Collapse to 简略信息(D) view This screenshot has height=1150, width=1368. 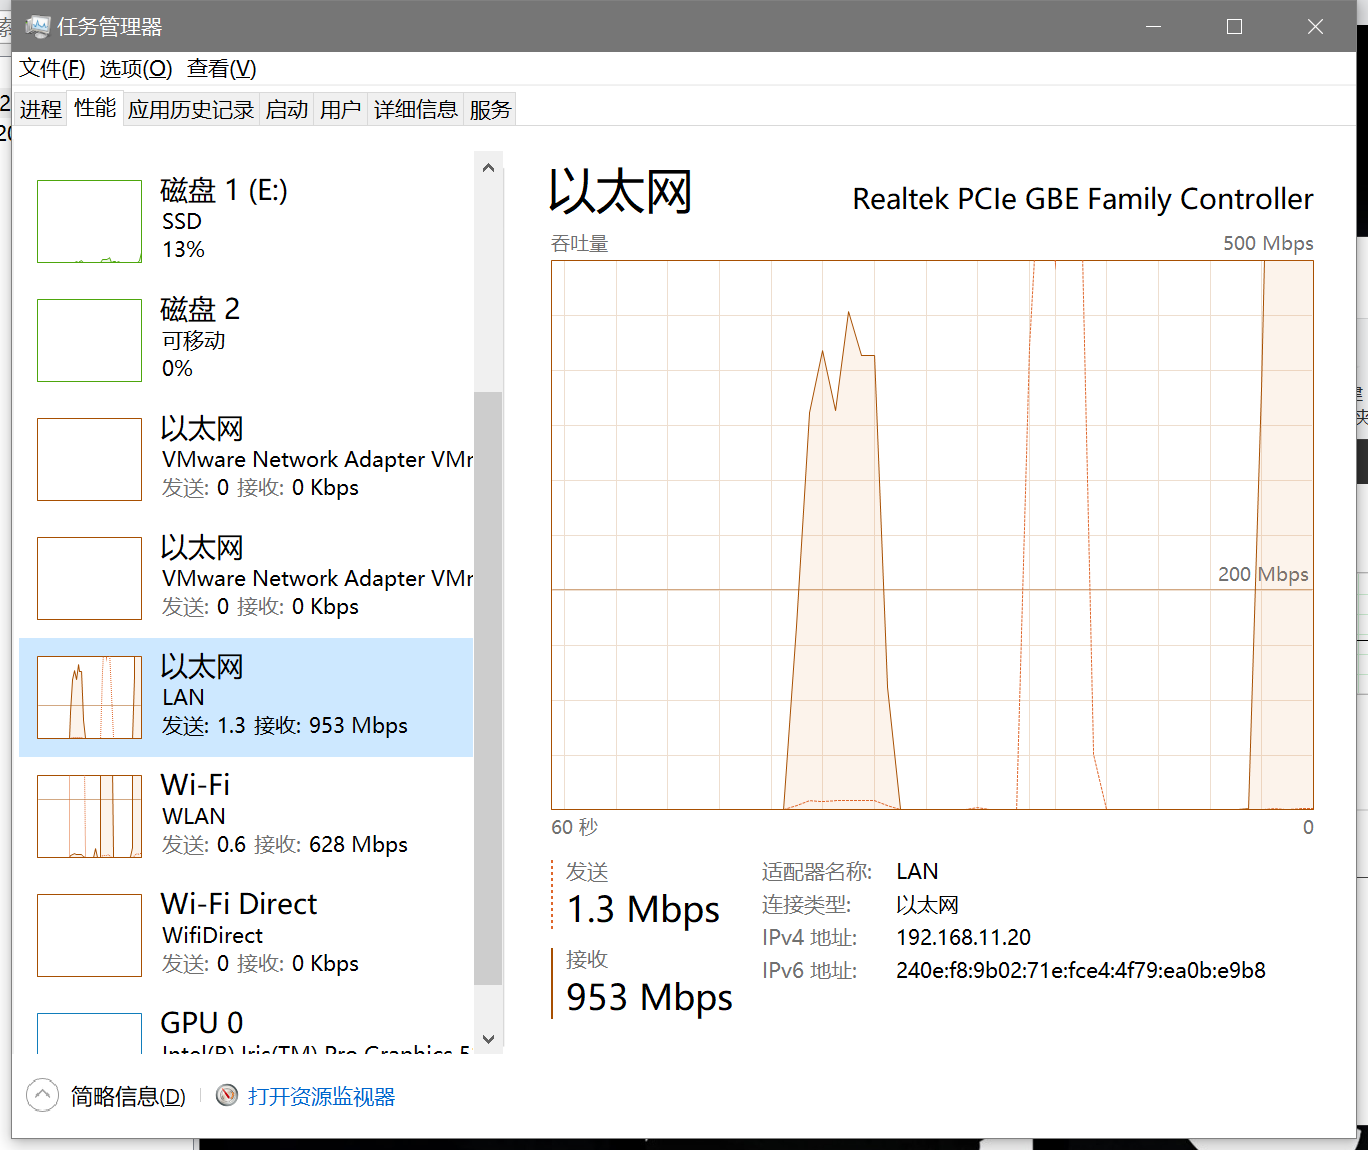tap(128, 1097)
